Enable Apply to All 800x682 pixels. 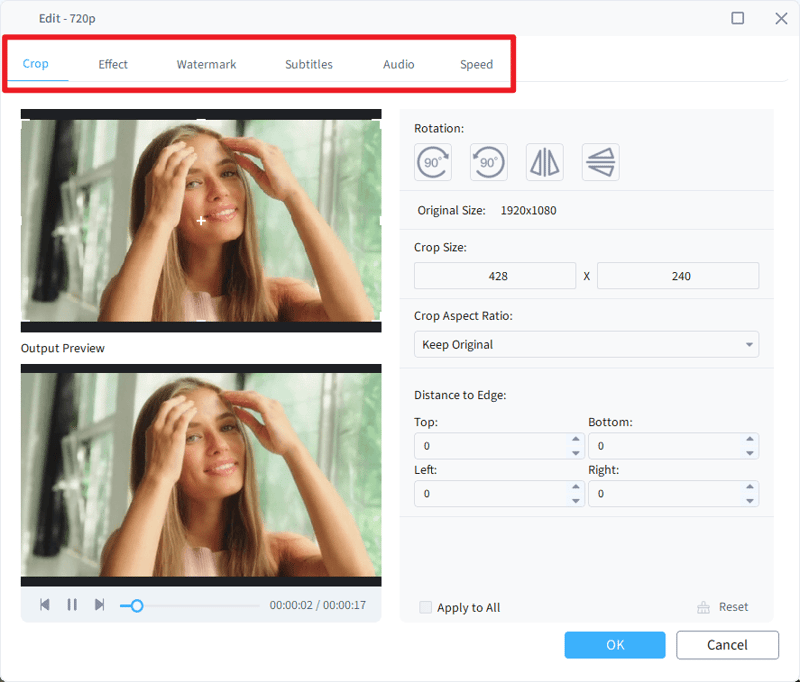pos(425,607)
